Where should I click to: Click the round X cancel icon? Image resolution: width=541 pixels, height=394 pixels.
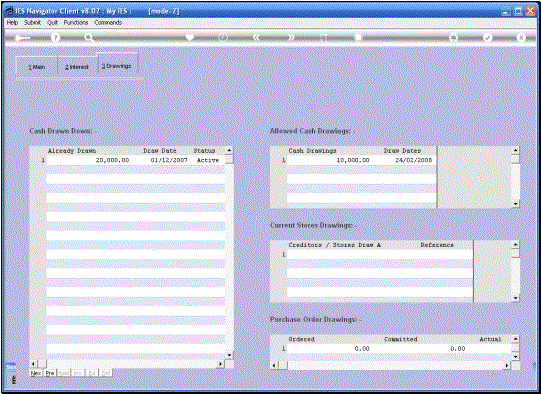(x=521, y=37)
